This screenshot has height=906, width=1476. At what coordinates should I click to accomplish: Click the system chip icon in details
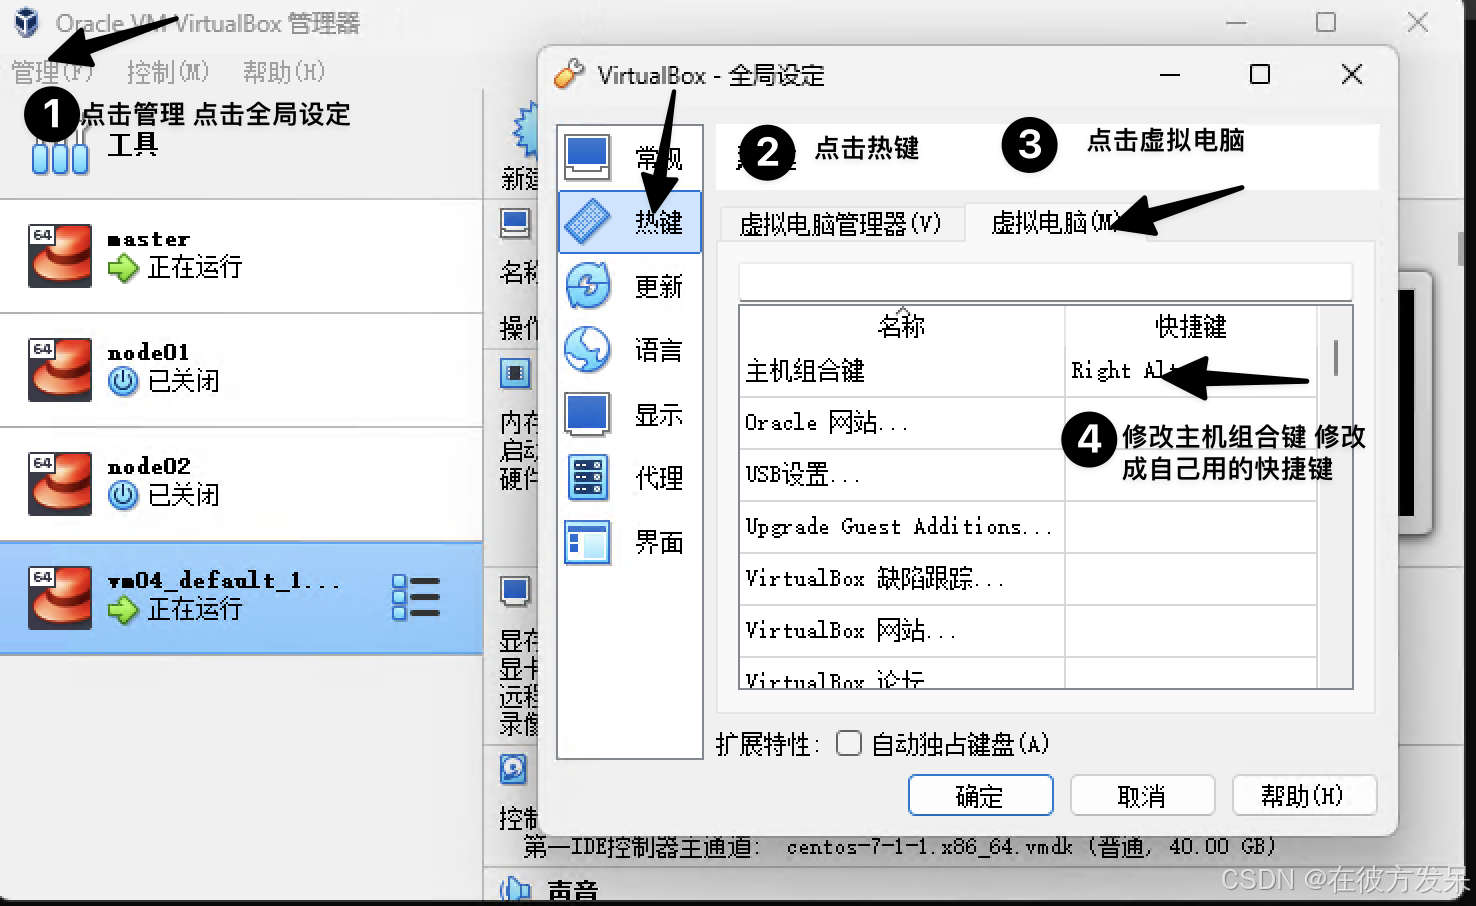[515, 373]
